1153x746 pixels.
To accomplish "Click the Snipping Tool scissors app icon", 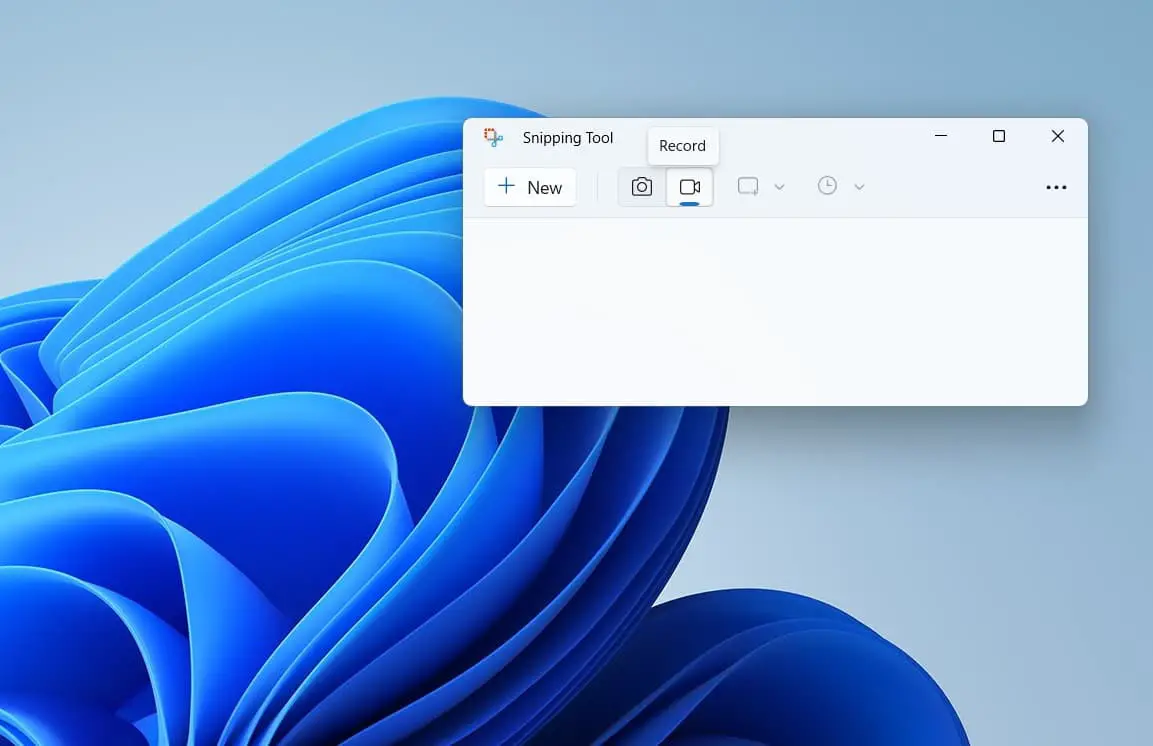I will [493, 137].
